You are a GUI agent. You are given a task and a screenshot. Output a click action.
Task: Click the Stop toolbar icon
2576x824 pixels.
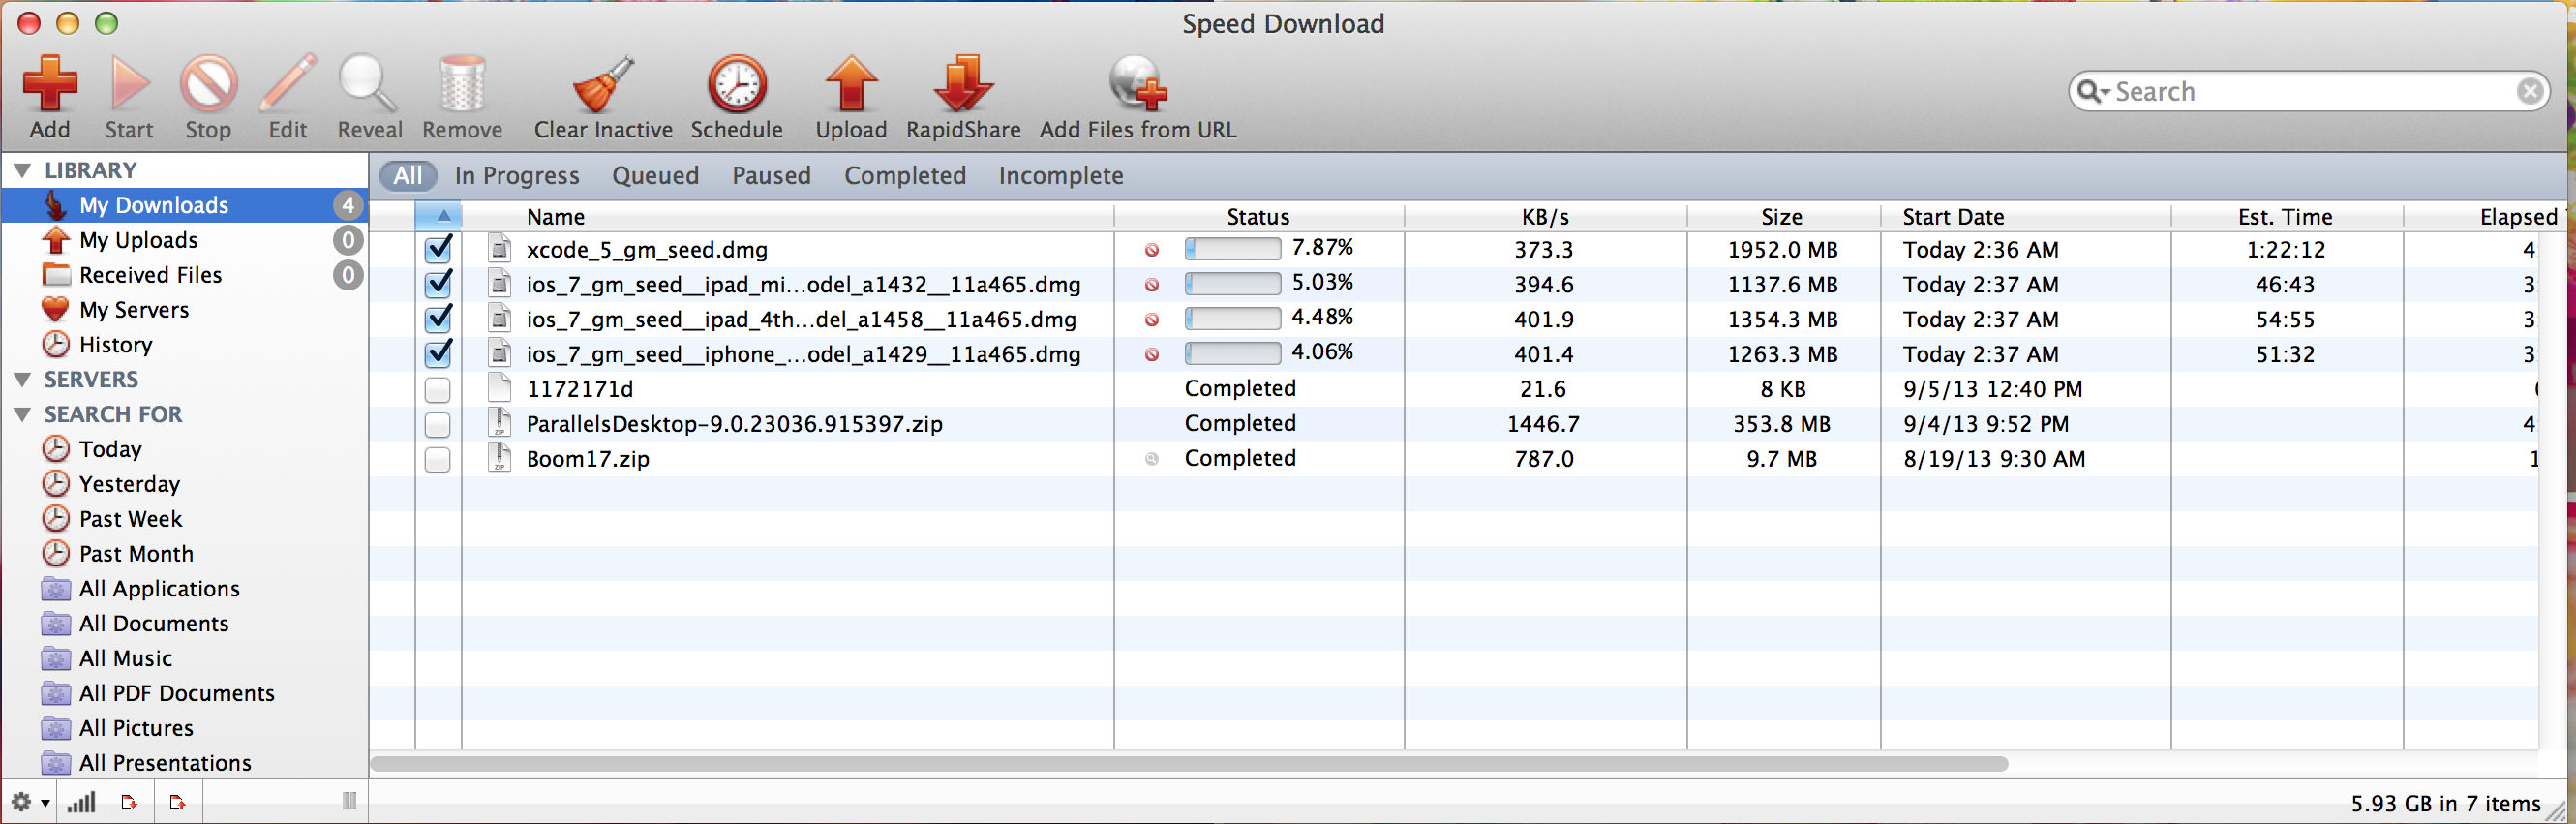click(208, 83)
